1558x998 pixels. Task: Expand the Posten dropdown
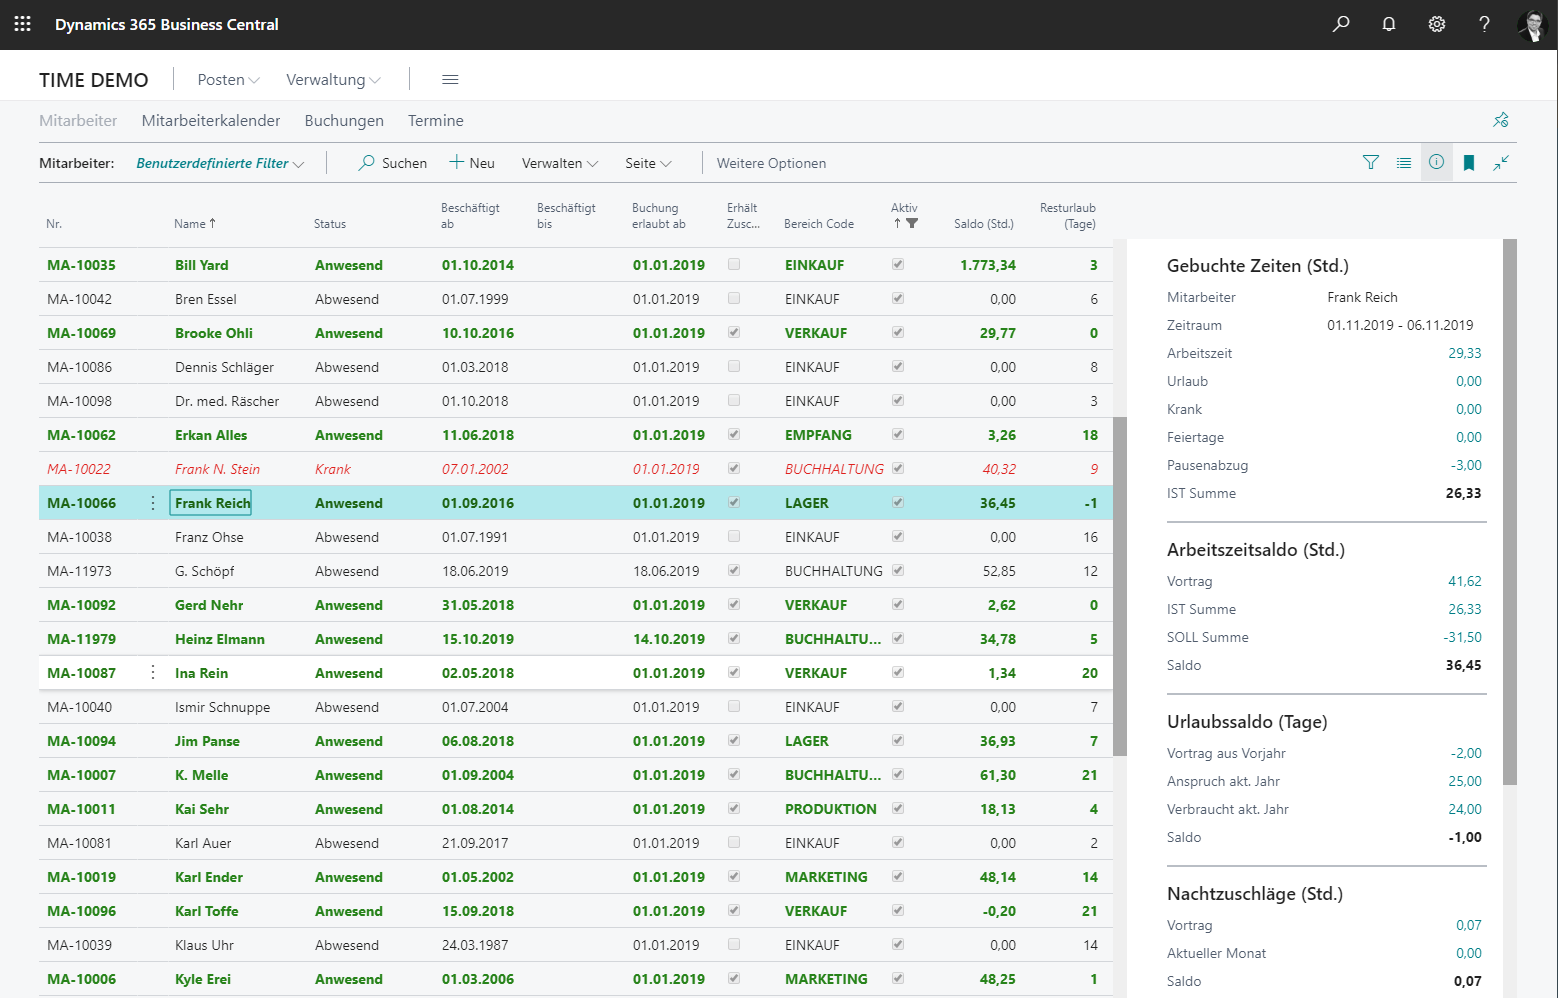tap(228, 79)
